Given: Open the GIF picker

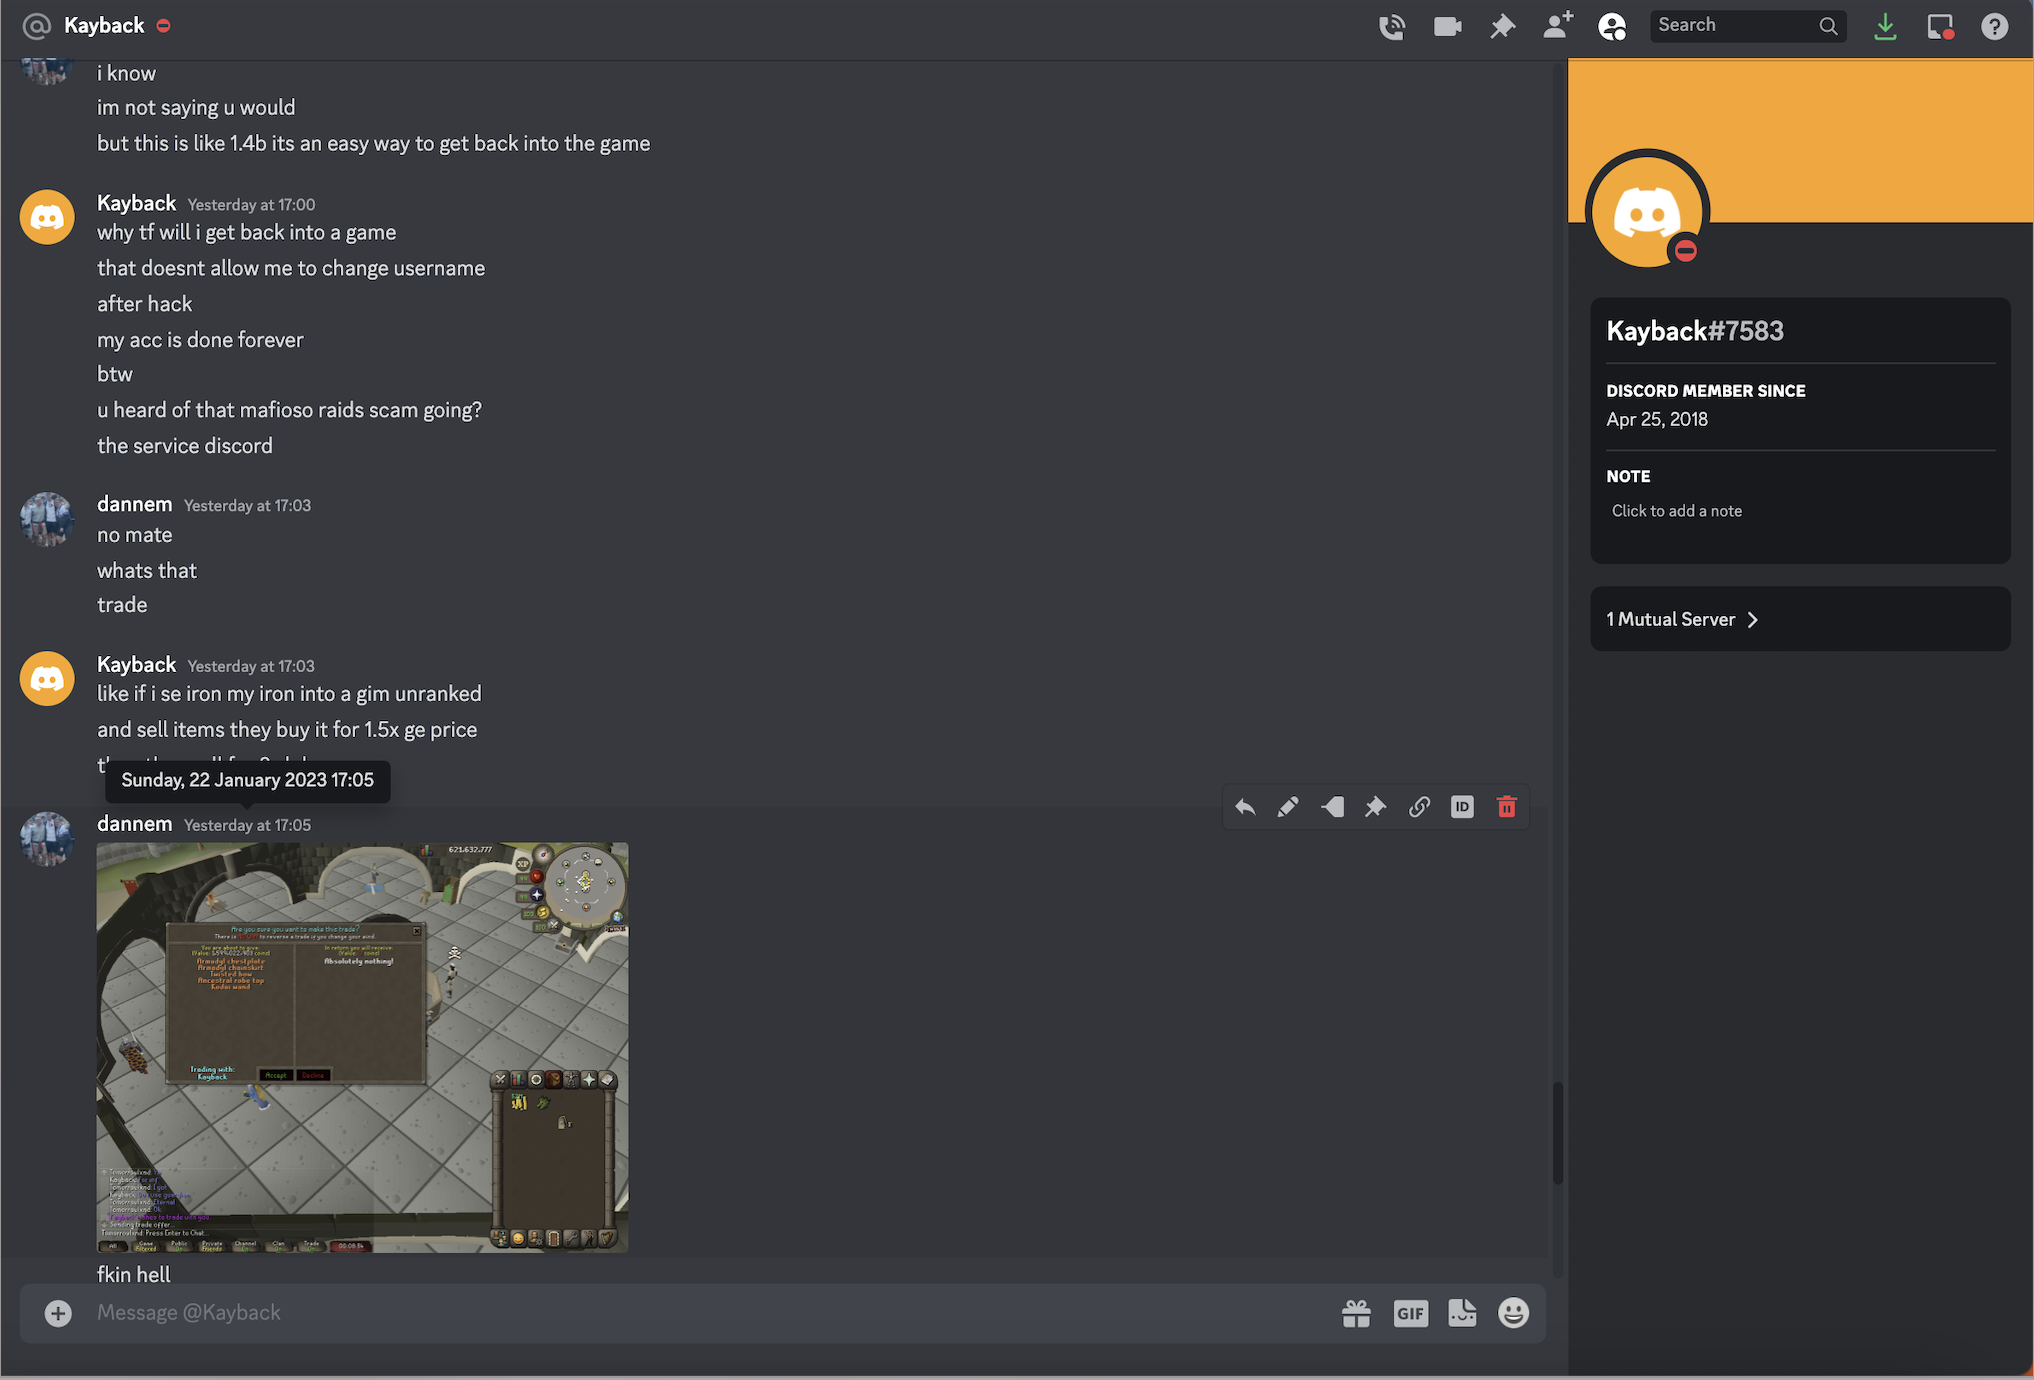Looking at the screenshot, I should 1410,1313.
